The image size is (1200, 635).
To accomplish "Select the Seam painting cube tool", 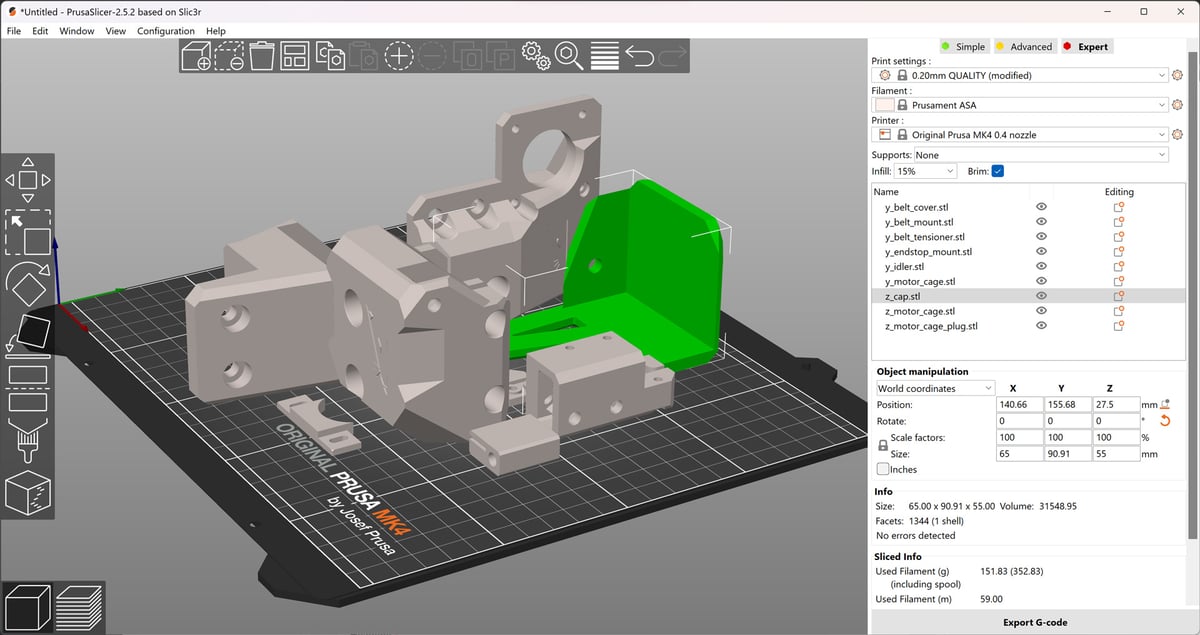I will coord(28,493).
